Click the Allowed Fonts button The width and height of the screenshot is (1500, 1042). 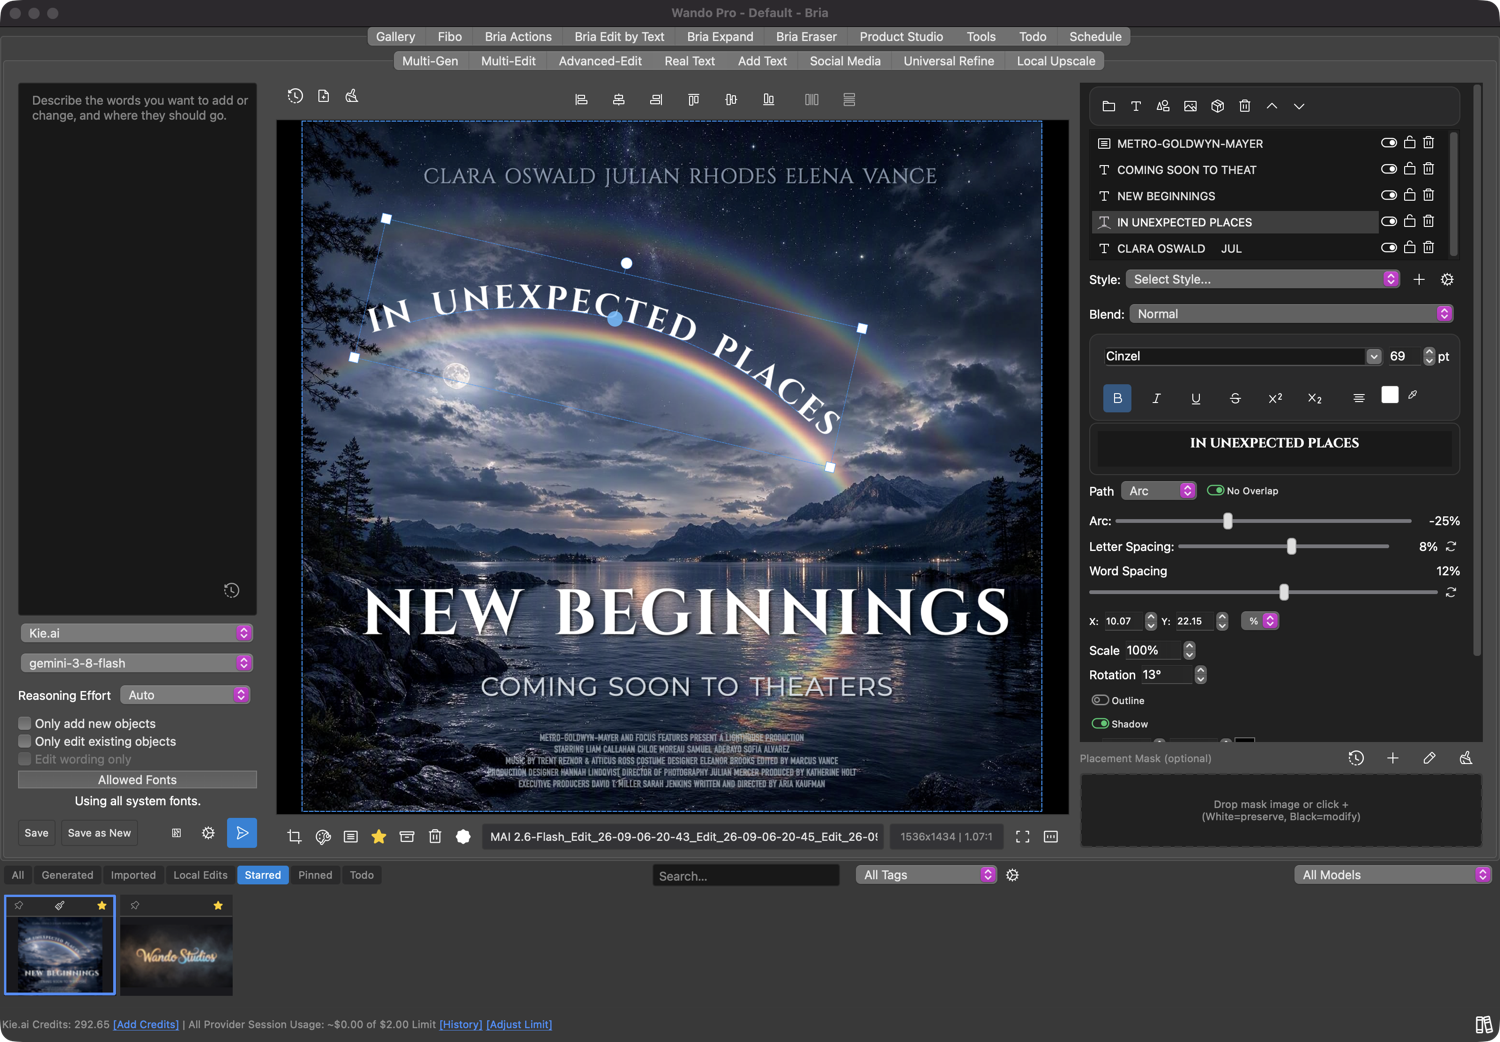tap(137, 780)
